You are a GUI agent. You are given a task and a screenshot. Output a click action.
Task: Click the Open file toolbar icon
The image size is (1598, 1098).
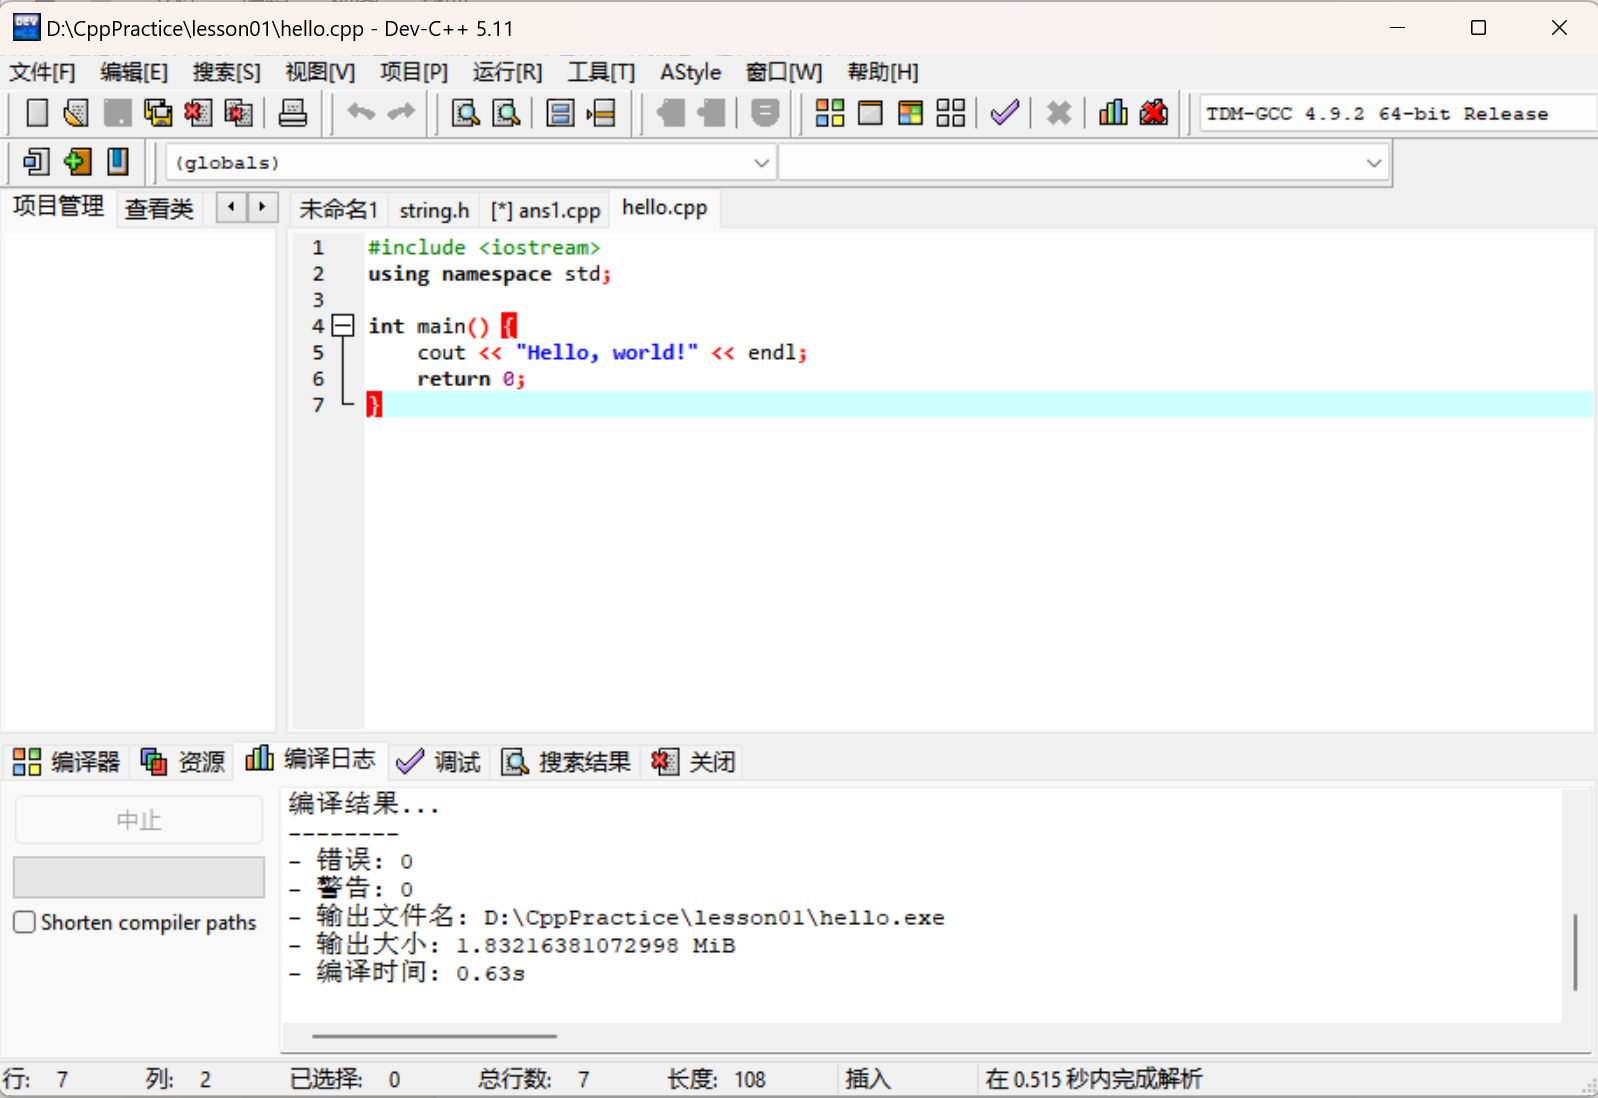tap(76, 113)
